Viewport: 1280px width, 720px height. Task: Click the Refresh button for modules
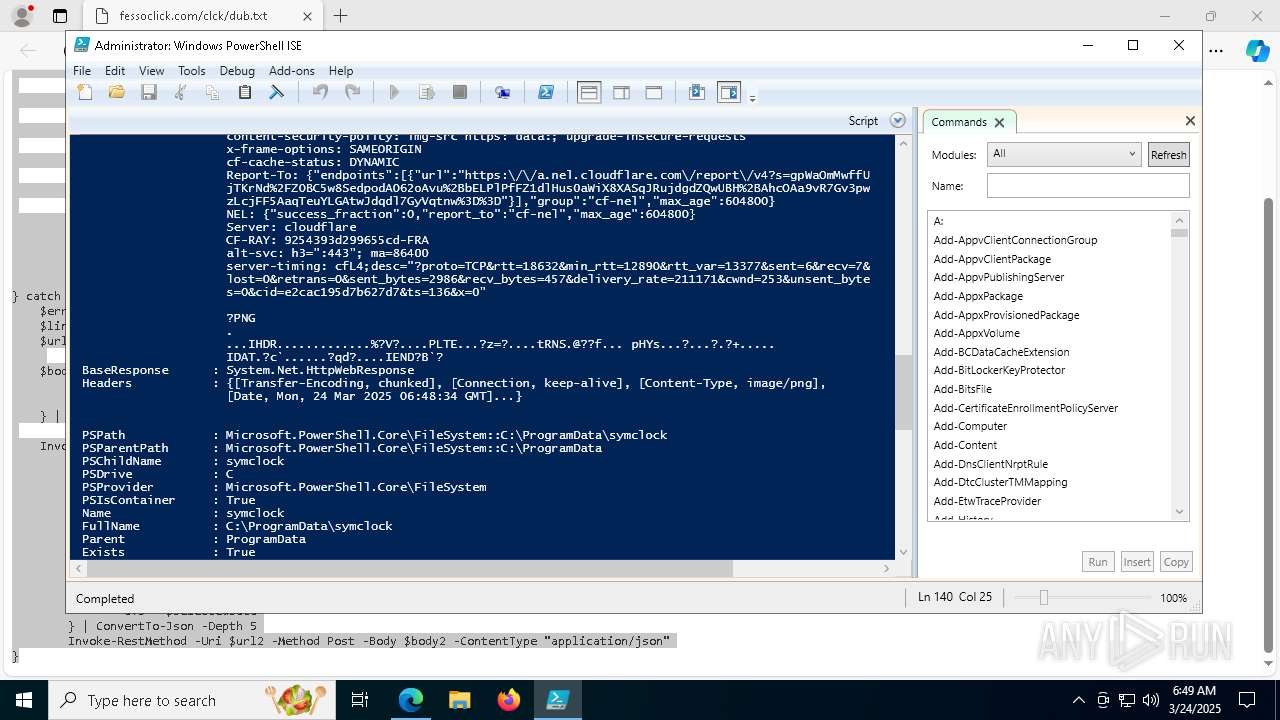[x=1168, y=154]
